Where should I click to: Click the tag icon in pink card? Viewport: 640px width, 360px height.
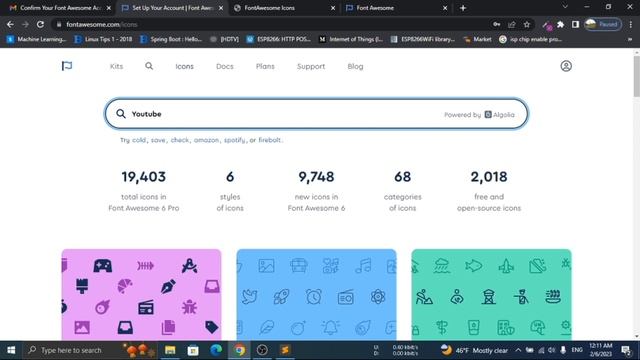[x=211, y=327]
